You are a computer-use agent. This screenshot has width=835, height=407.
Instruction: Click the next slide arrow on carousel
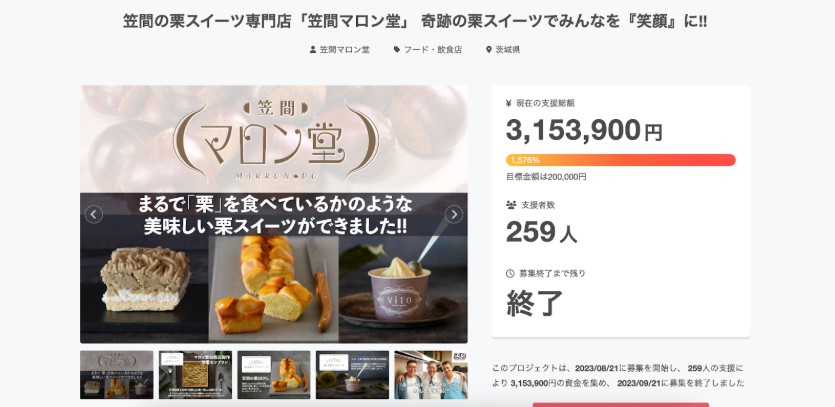pyautogui.click(x=454, y=215)
